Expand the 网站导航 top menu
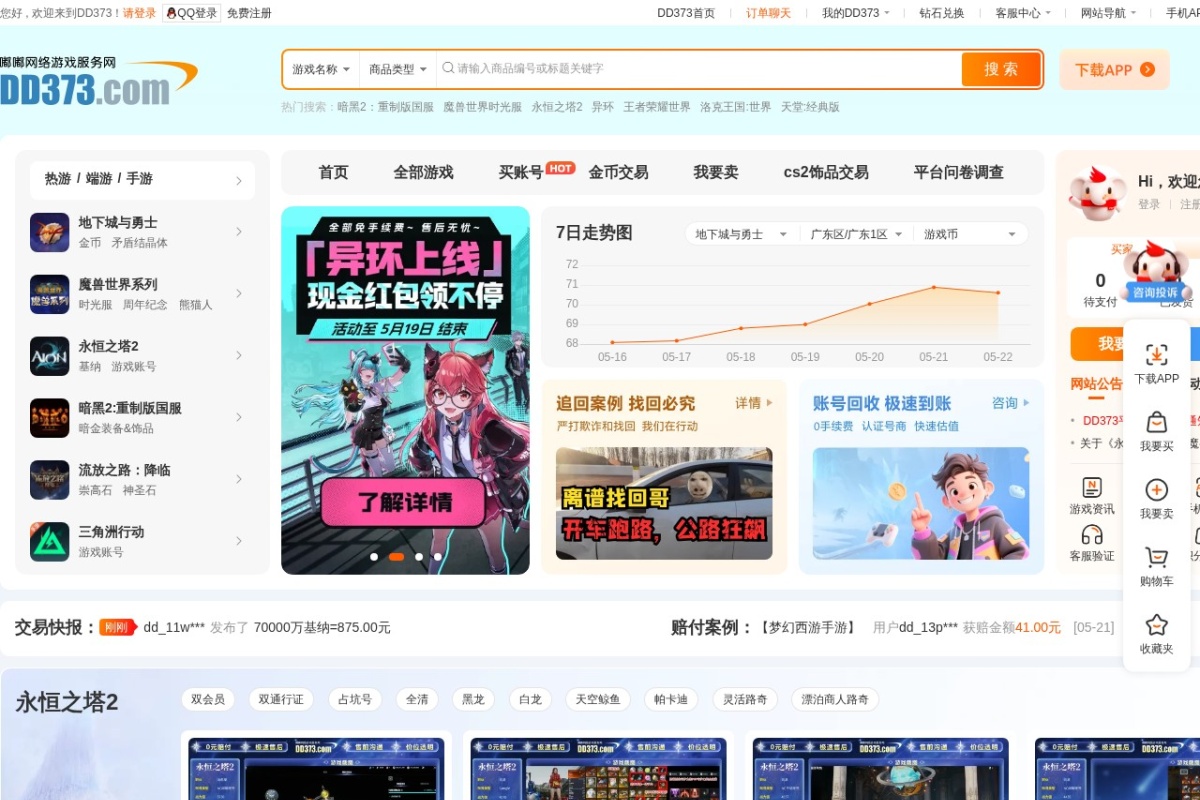 coord(1109,13)
